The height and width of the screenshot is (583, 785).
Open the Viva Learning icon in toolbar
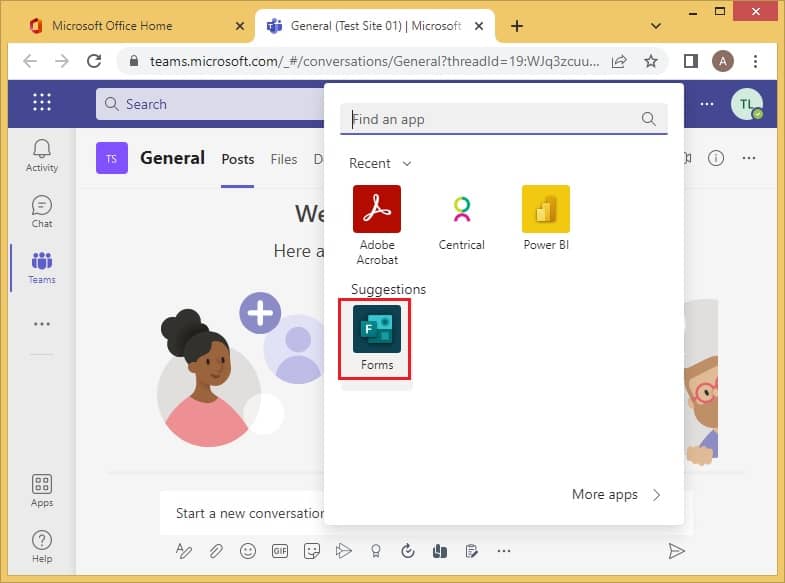click(440, 551)
